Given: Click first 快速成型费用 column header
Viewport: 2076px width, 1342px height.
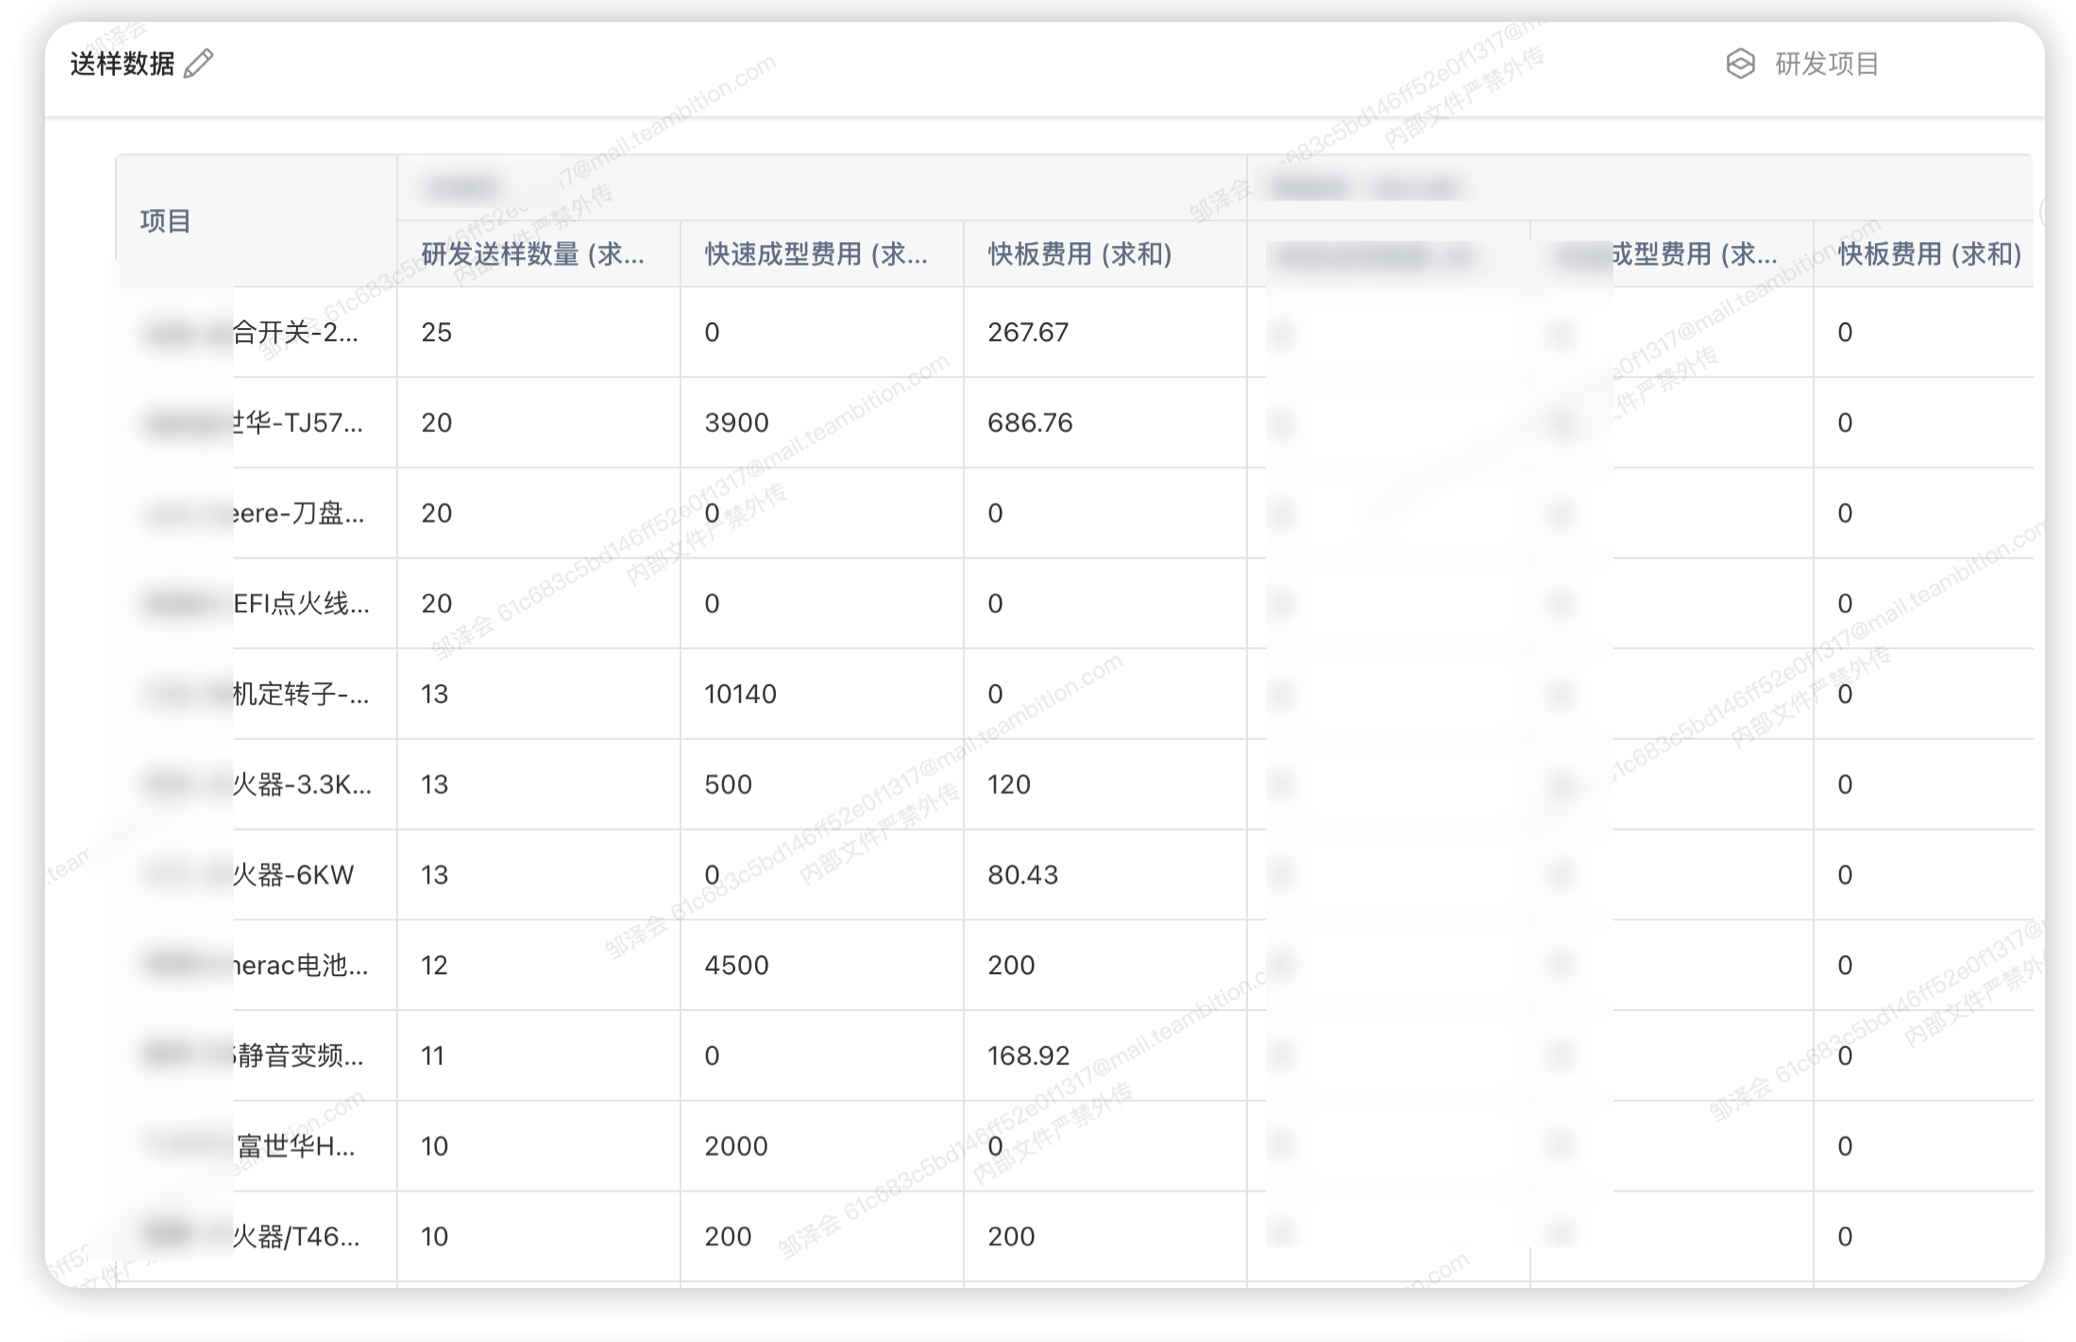Looking at the screenshot, I should (x=815, y=254).
